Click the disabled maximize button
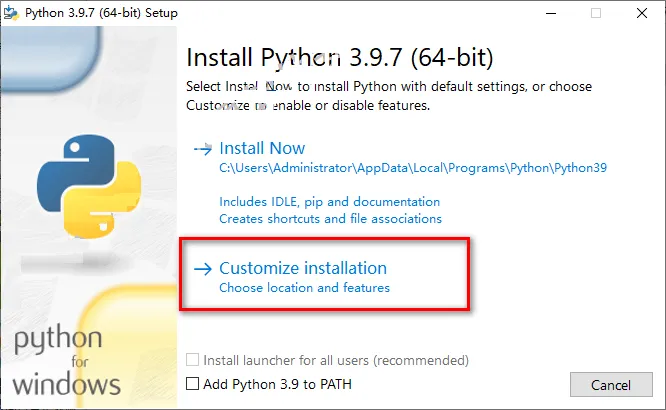Viewport: 666px width, 410px height. point(596,13)
